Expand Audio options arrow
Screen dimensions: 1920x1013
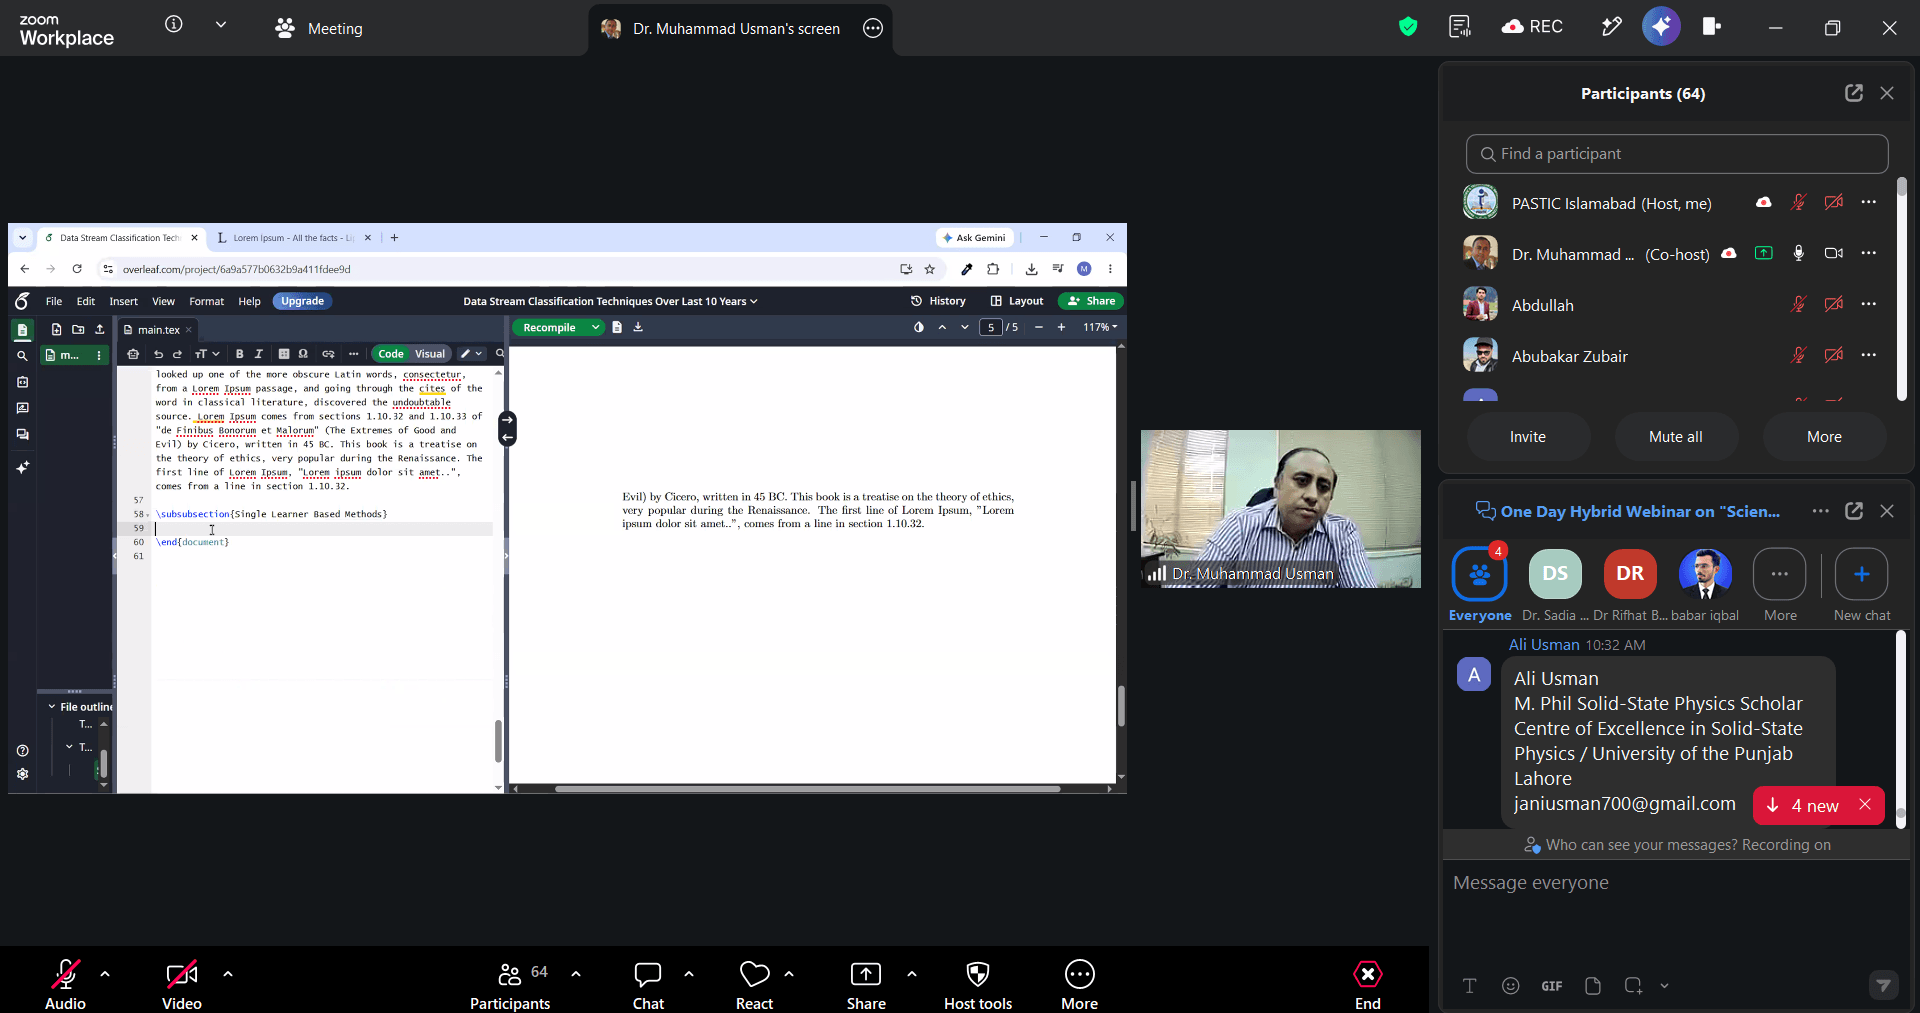pyautogui.click(x=105, y=973)
